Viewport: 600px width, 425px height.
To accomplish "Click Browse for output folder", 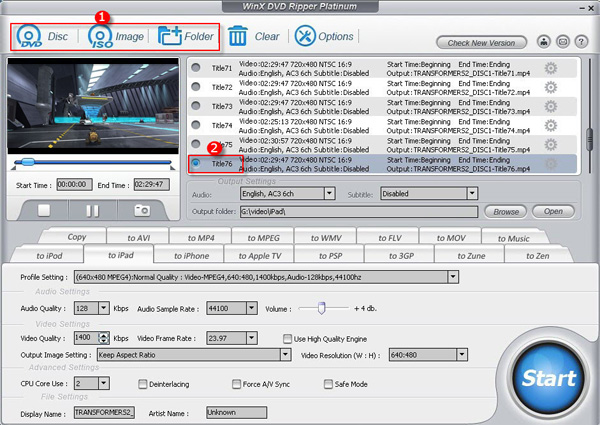I will (x=506, y=212).
